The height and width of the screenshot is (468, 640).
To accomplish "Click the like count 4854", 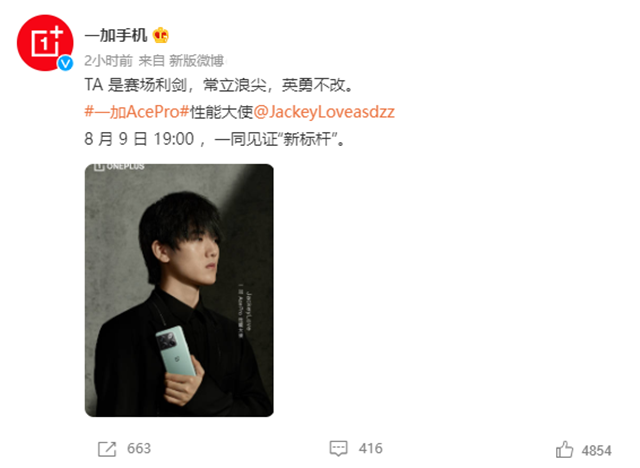I will pos(597,450).
